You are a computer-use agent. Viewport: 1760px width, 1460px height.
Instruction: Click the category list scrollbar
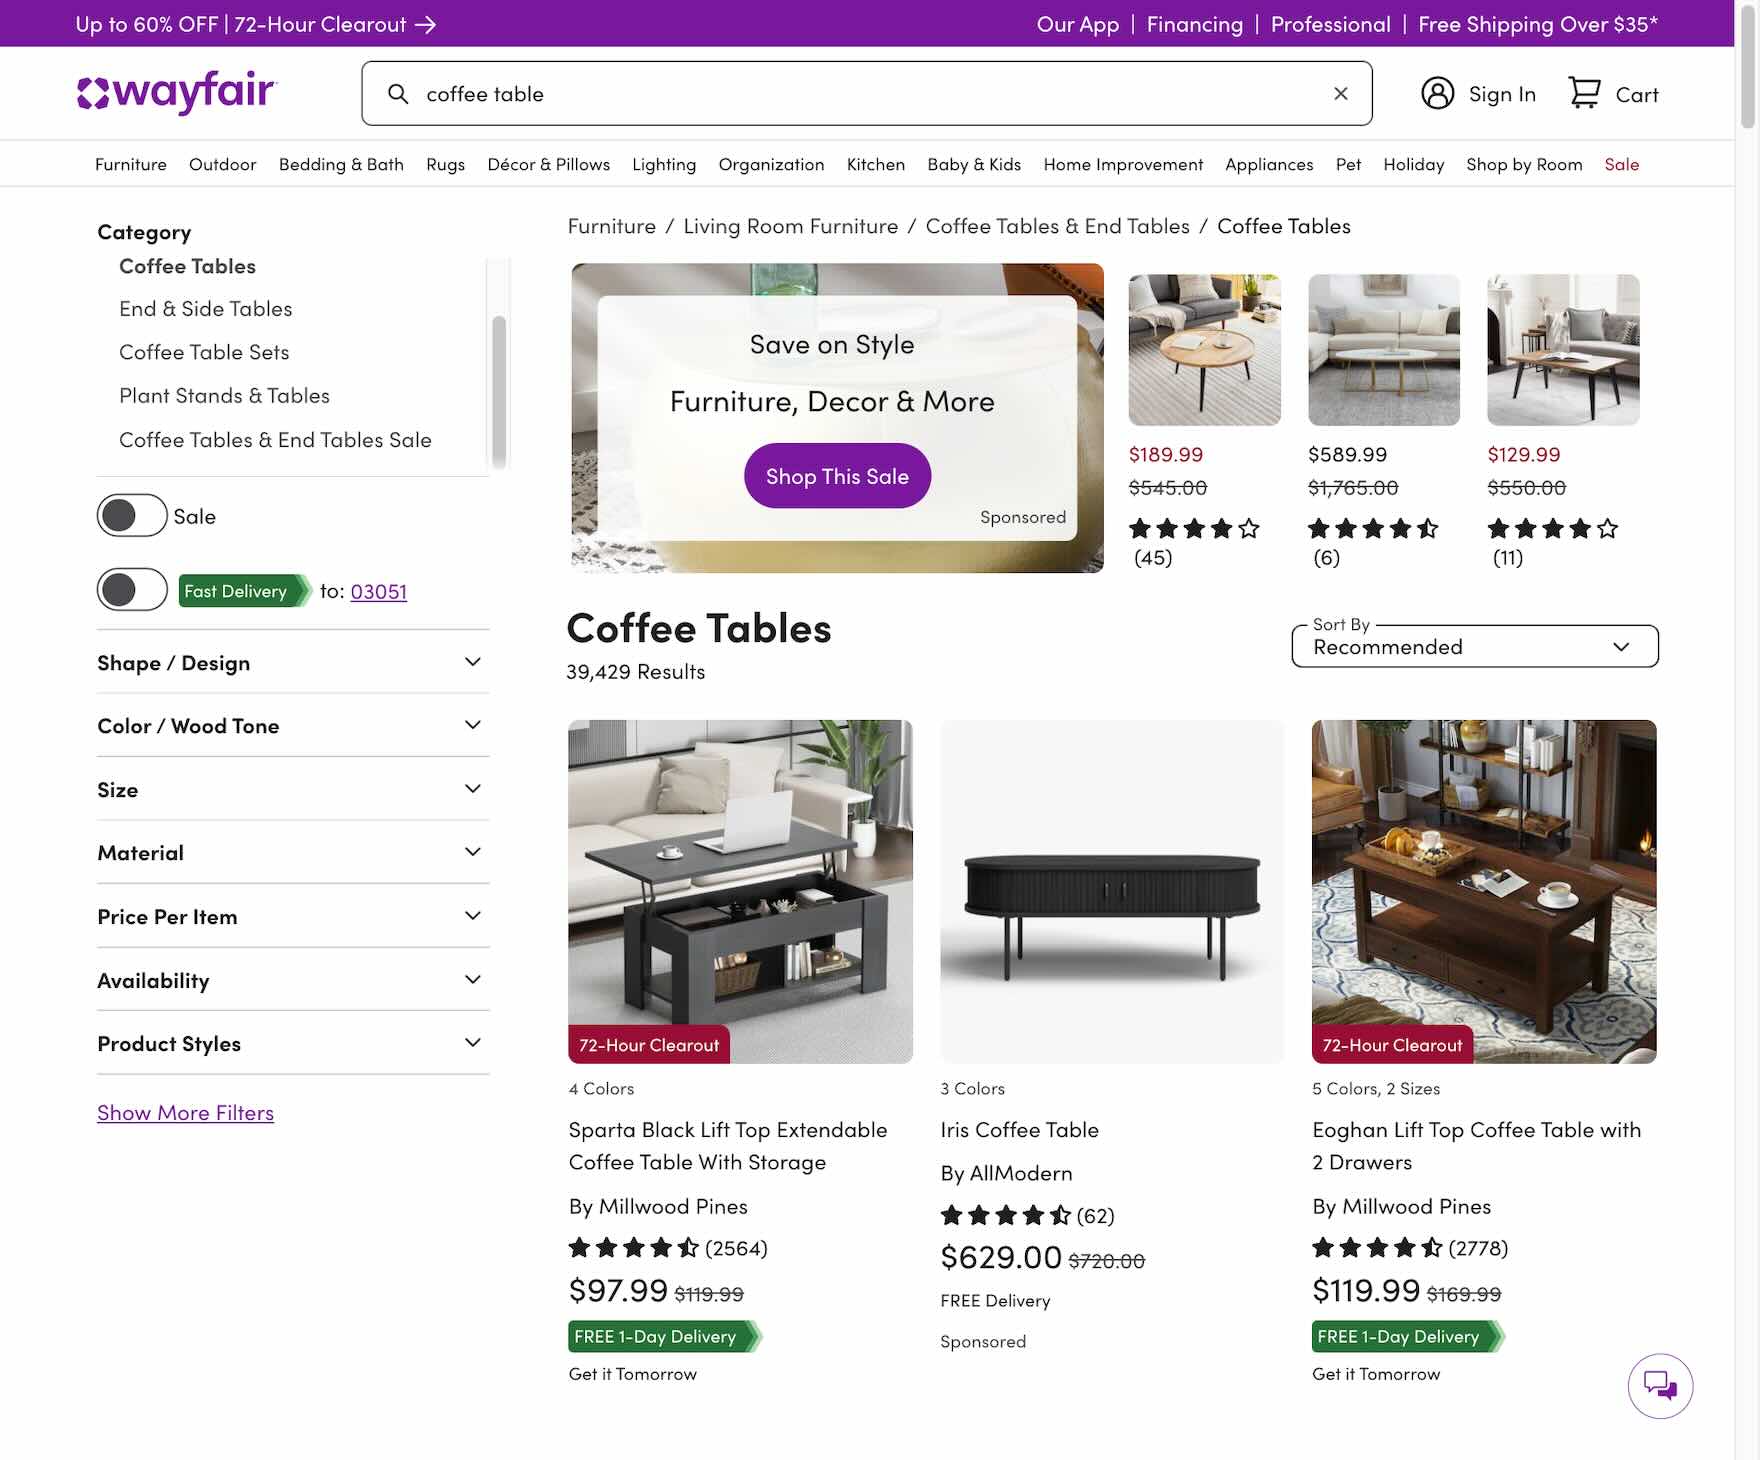coord(499,390)
